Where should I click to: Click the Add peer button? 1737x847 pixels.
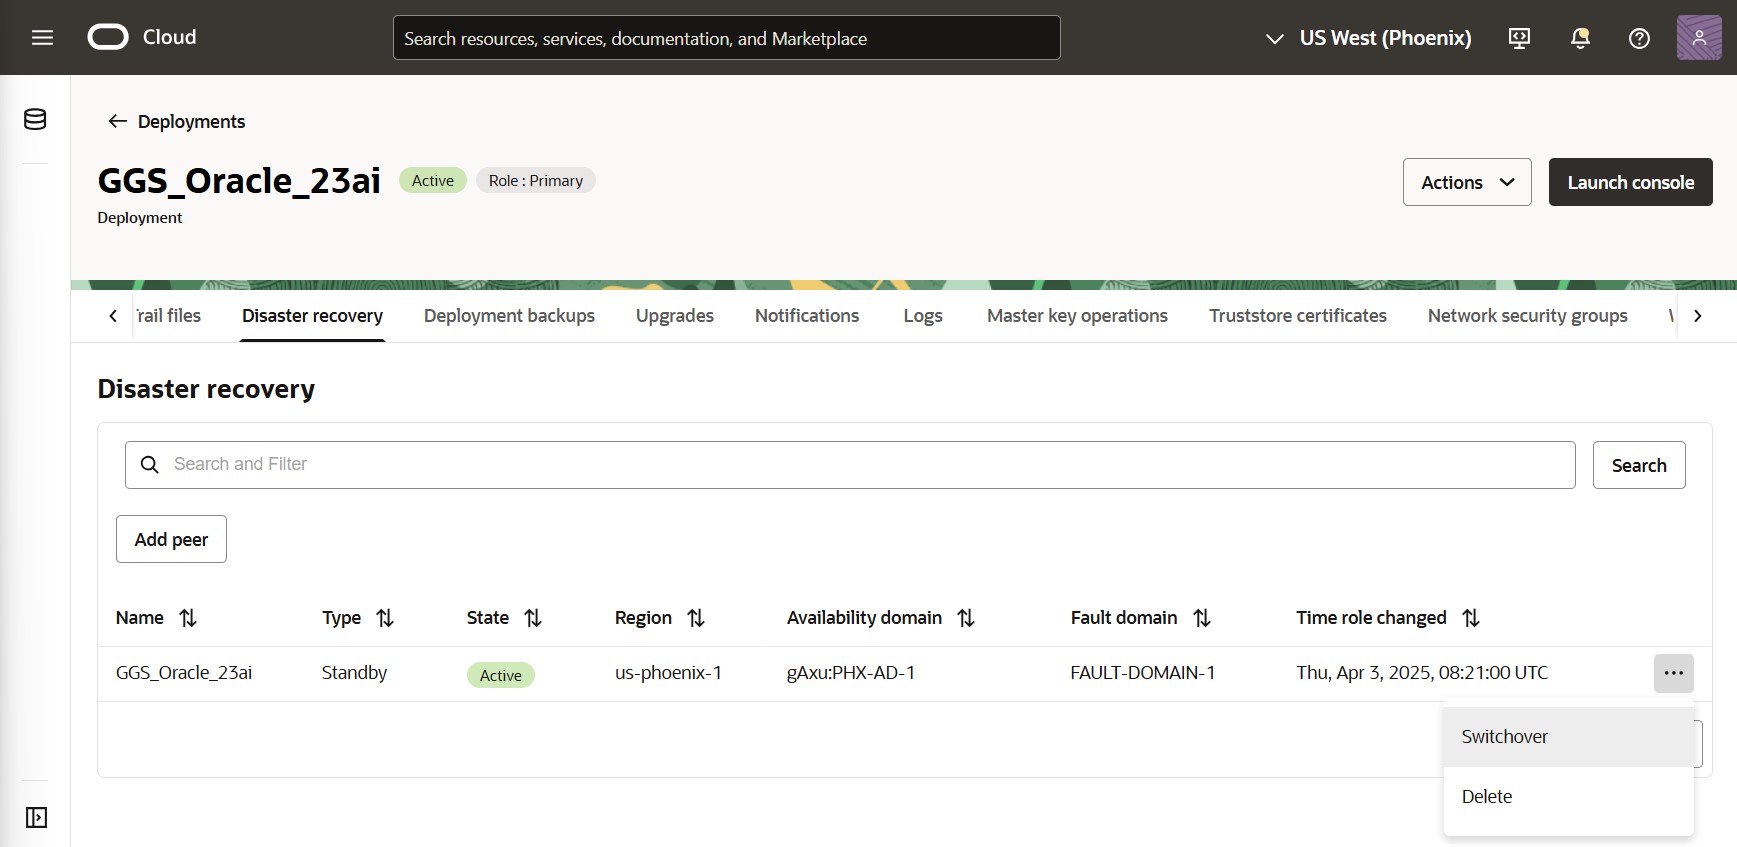(171, 539)
